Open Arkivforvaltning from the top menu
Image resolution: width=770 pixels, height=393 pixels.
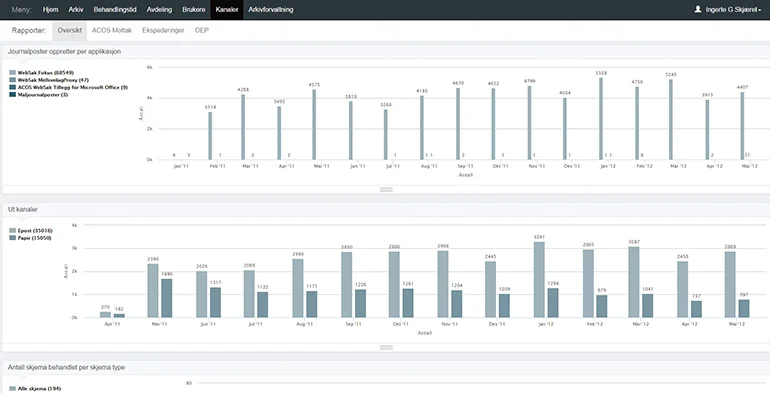pos(271,10)
